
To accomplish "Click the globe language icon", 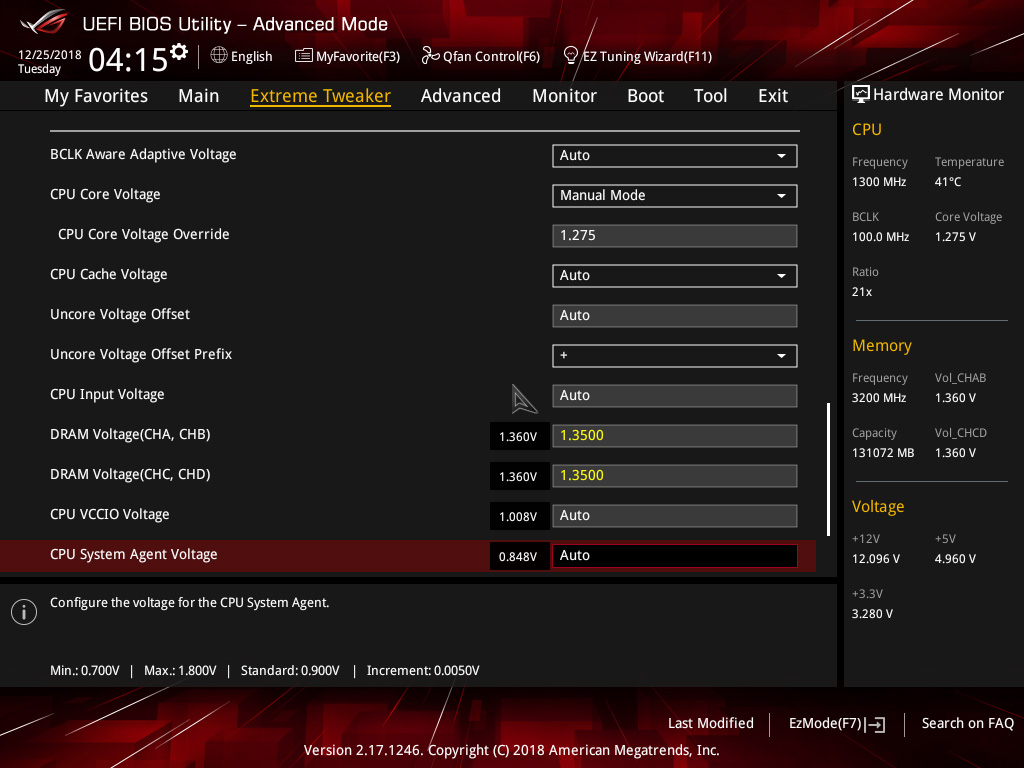I will (219, 56).
